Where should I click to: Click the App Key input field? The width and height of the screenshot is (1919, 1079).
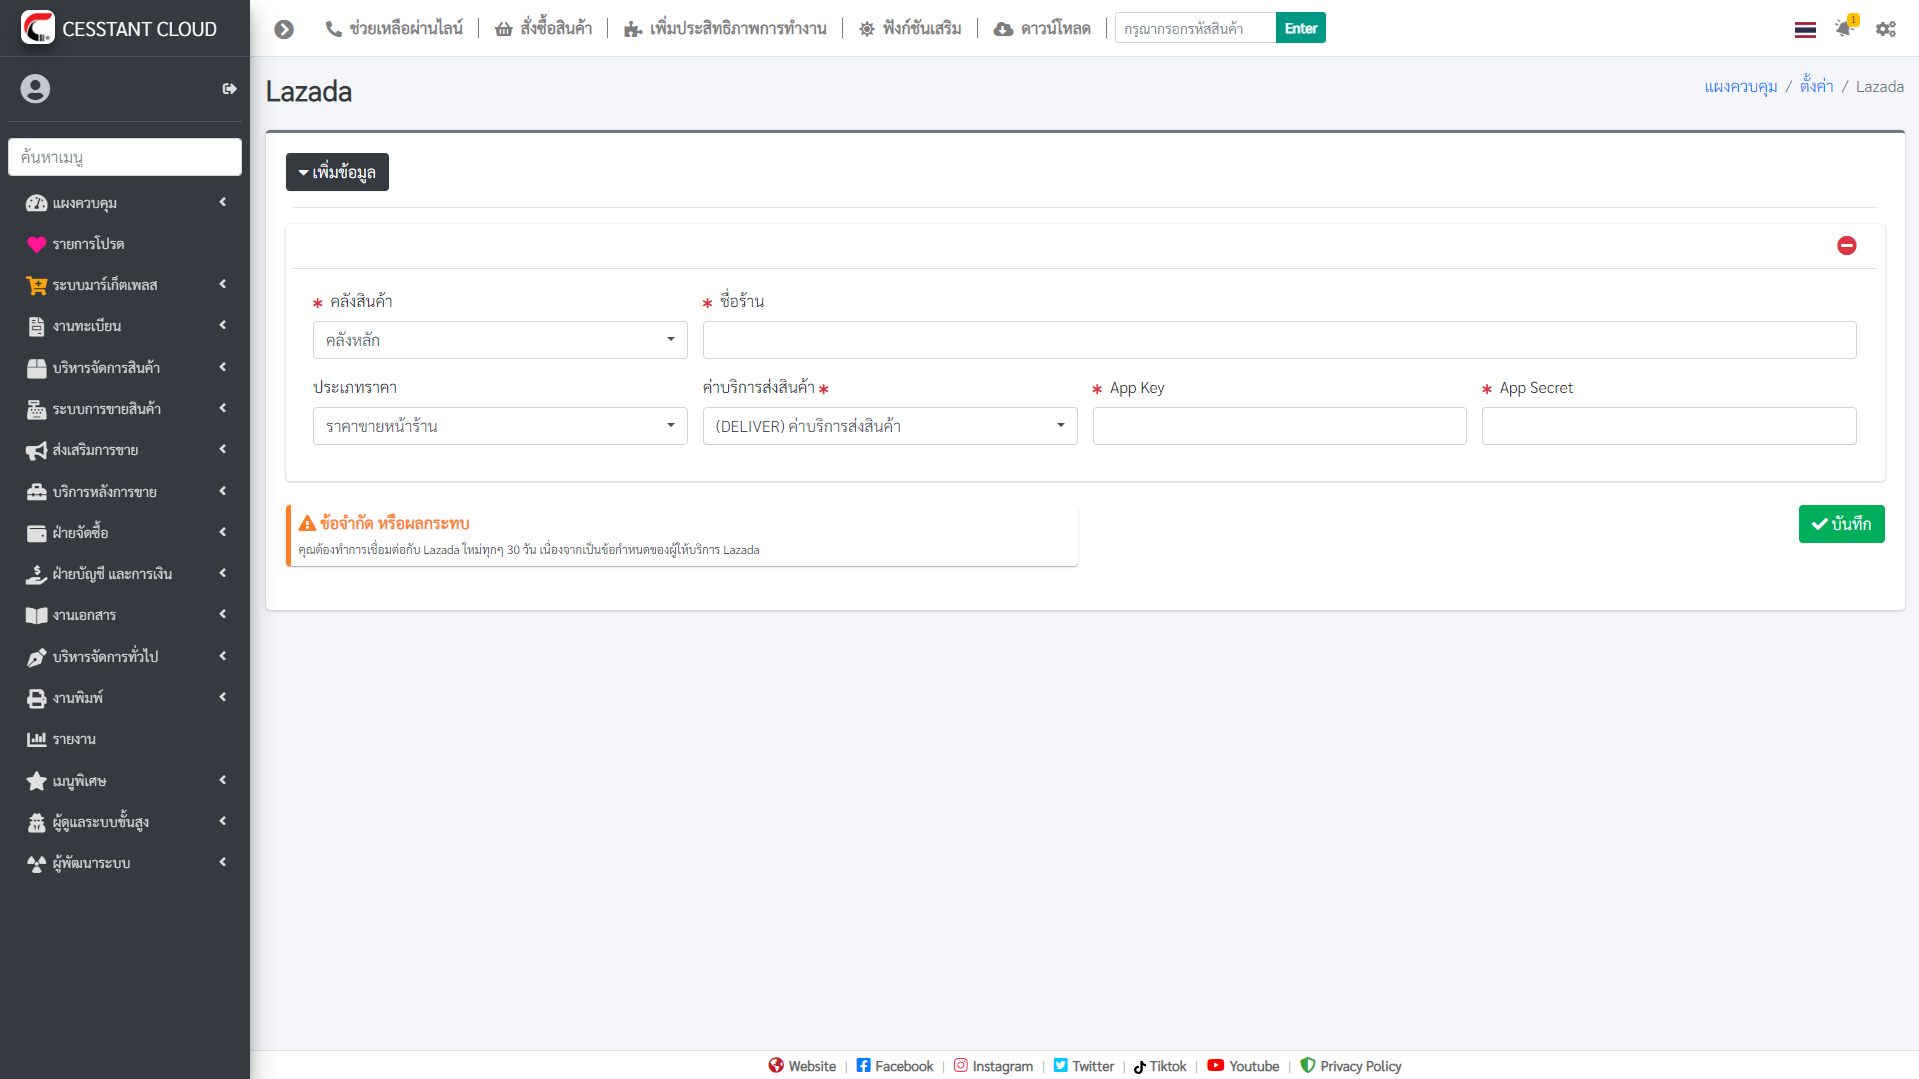pyautogui.click(x=1279, y=426)
